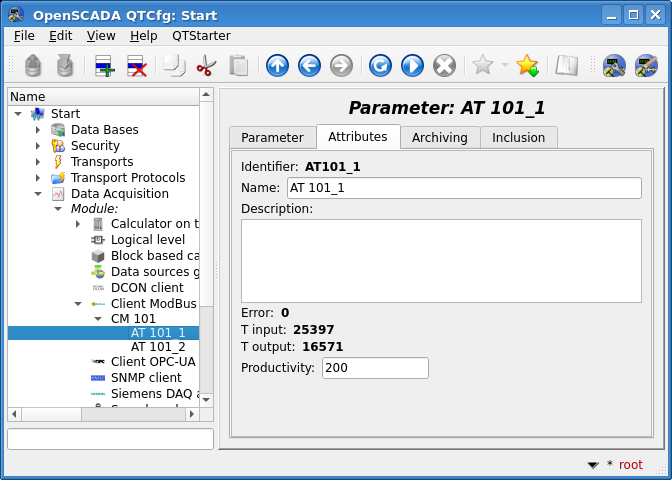672x480 pixels.
Task: Click the Cut scissors icon
Action: pos(206,66)
